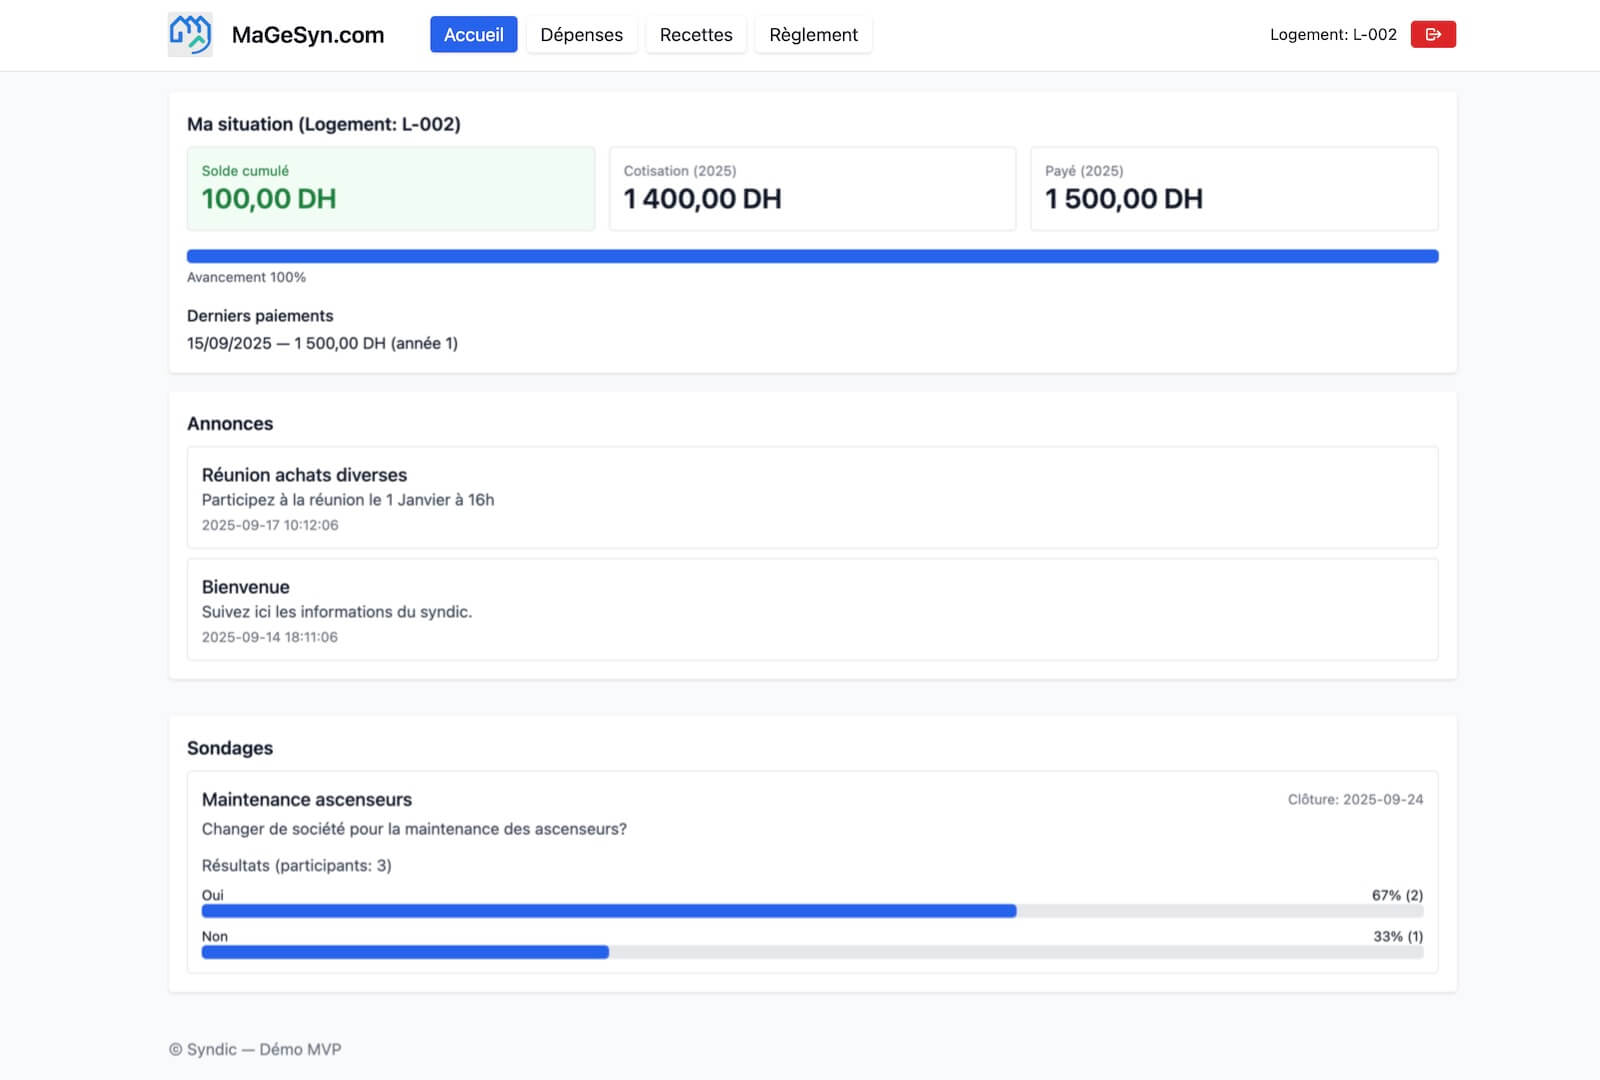This screenshot has width=1600, height=1080.
Task: Click the Cotisation (2025) card
Action: tap(812, 189)
